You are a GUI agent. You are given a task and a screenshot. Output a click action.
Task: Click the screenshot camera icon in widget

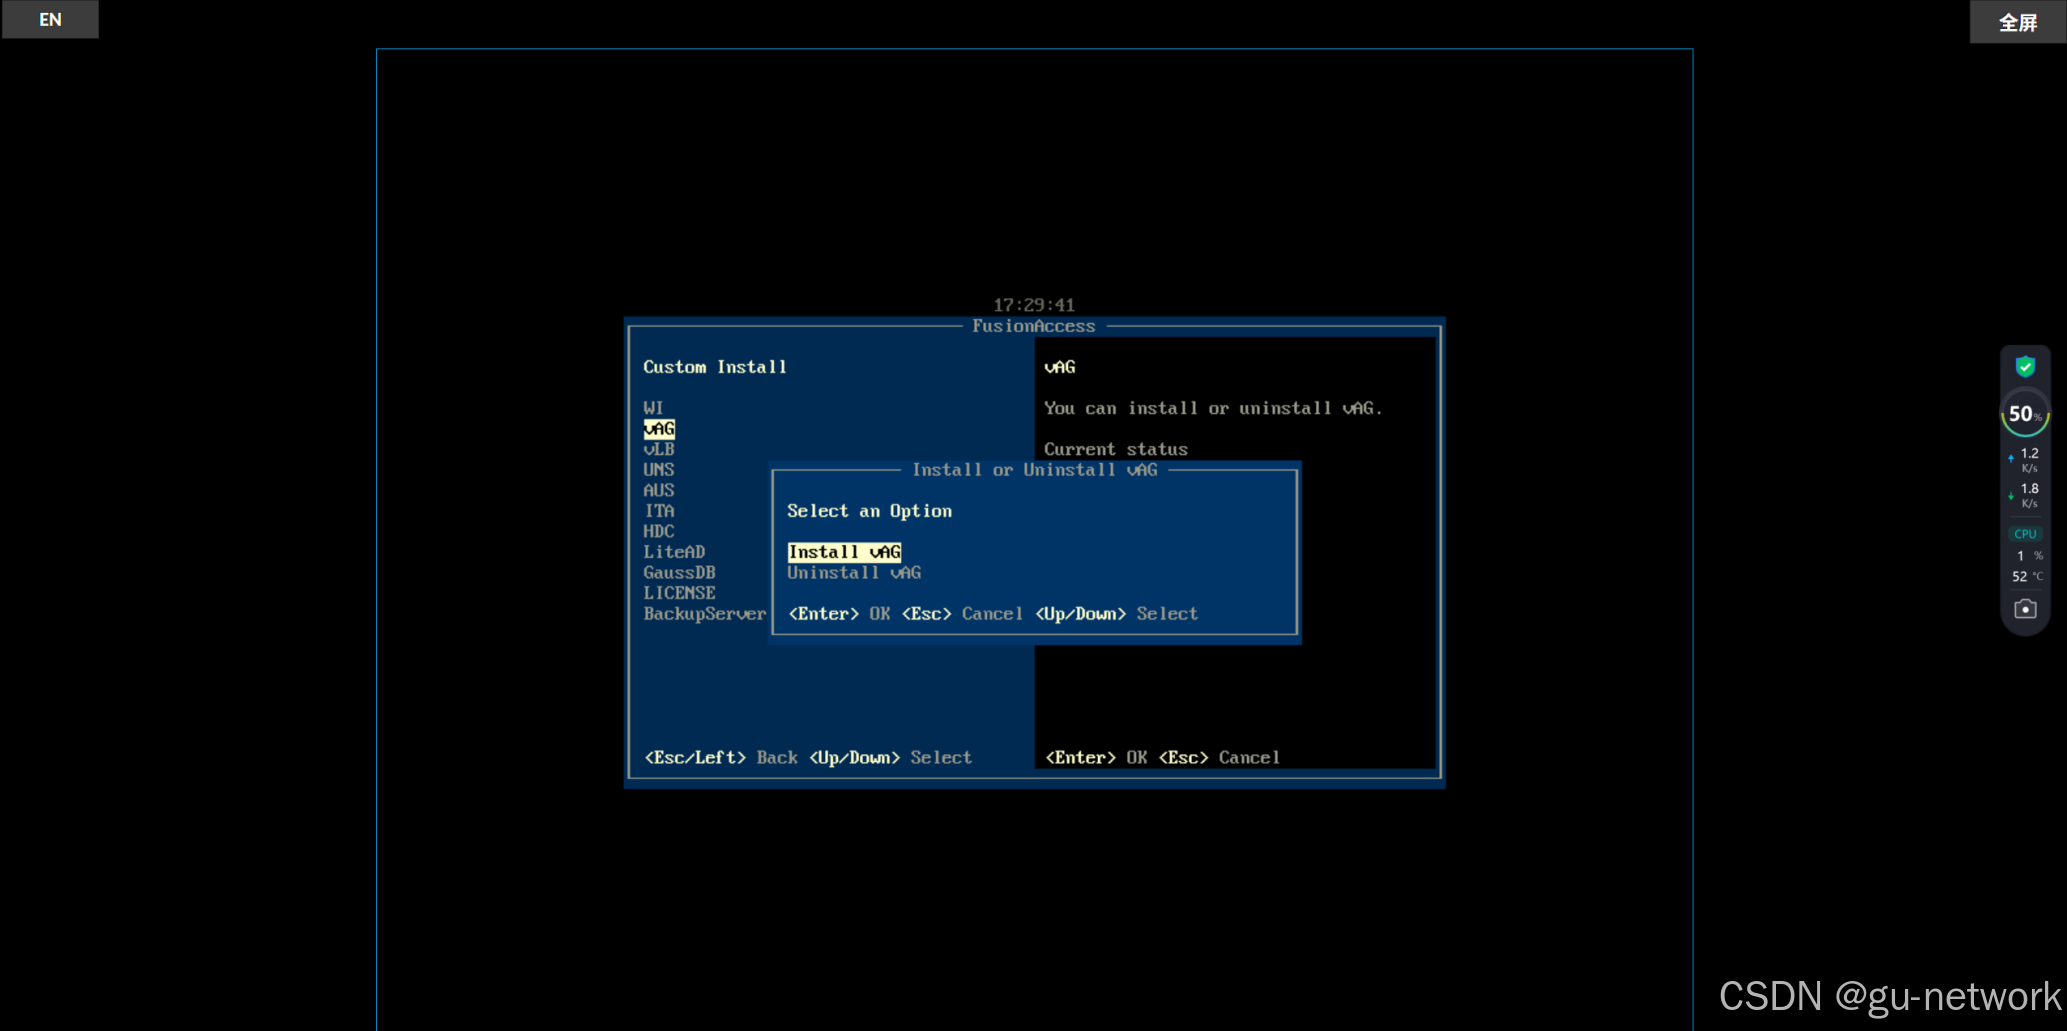[x=2025, y=609]
